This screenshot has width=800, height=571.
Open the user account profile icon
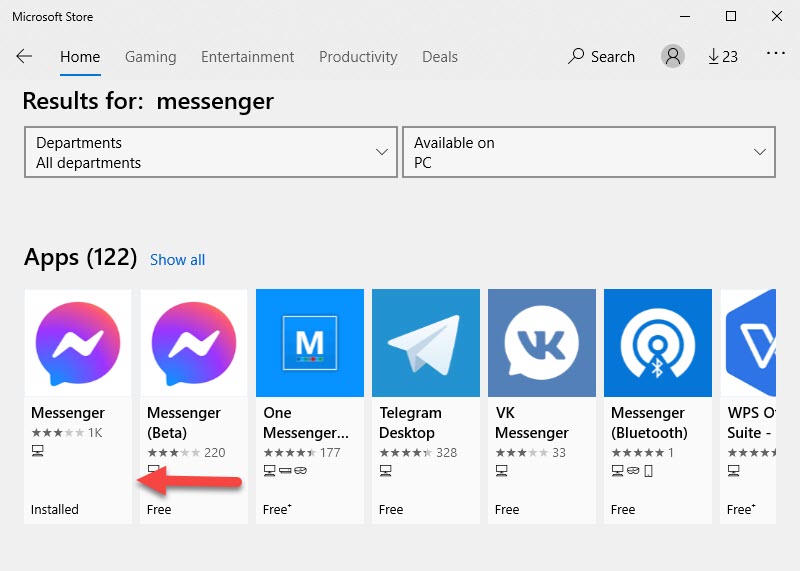click(673, 57)
